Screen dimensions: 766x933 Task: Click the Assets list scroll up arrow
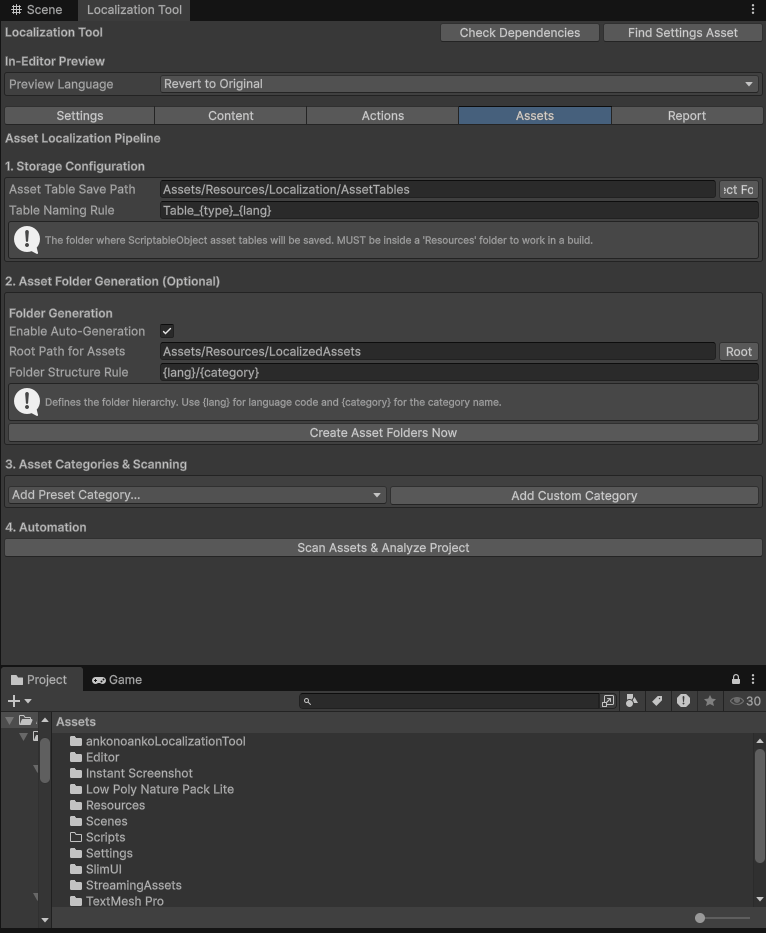[759, 741]
